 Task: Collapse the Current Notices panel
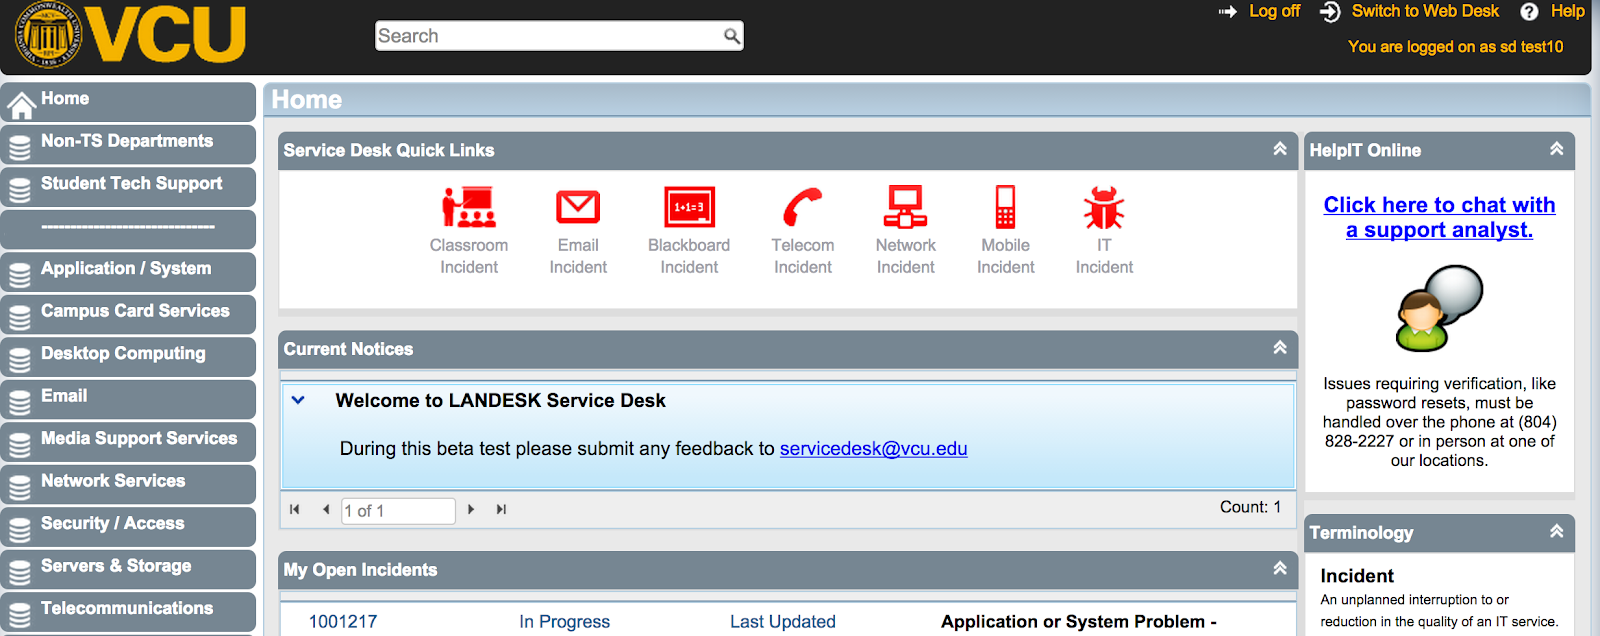(x=1280, y=348)
